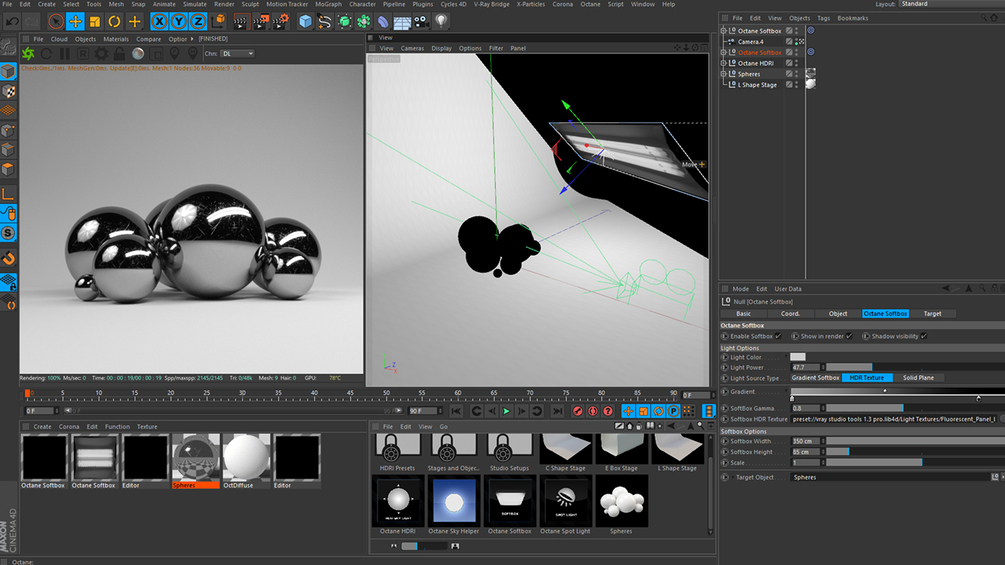Open HDRI Presets locked folder
The image size is (1005, 565).
pyautogui.click(x=397, y=452)
